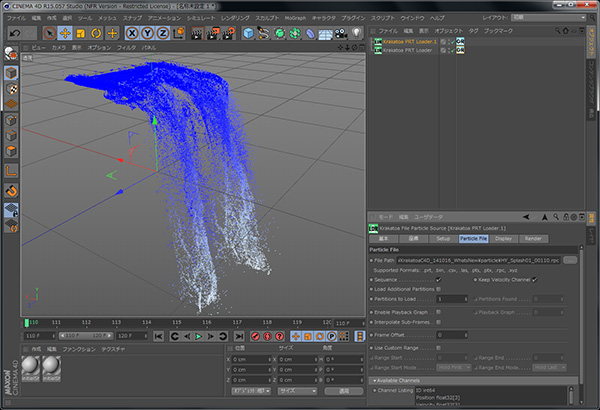600x410 pixels.
Task: Click the Play forward button
Action: [198, 336]
